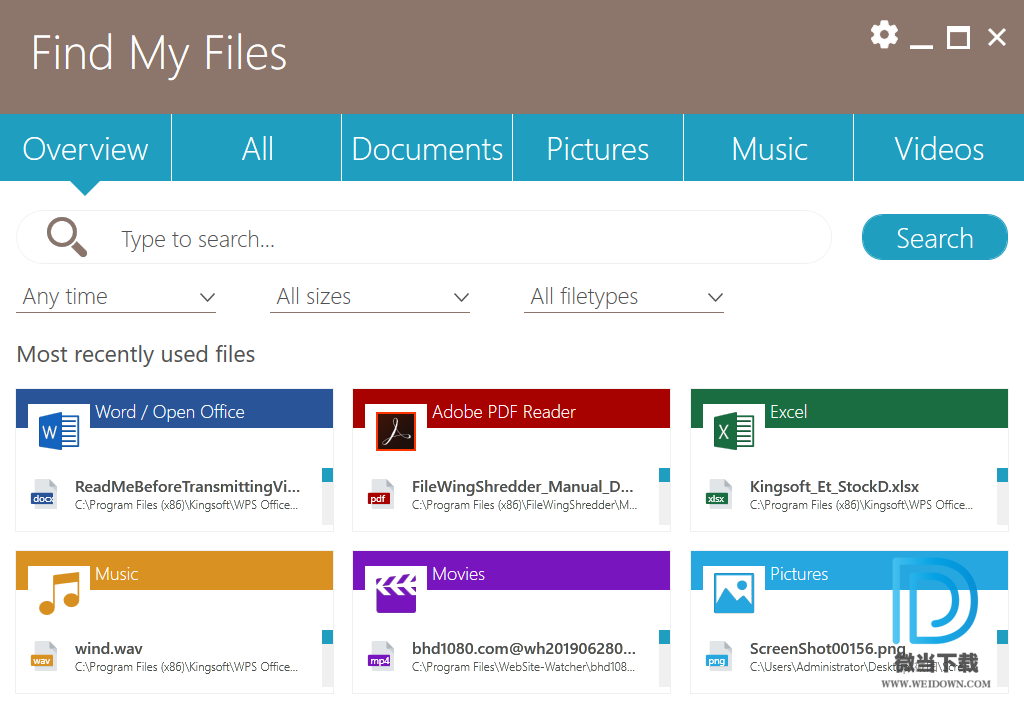Switch to the Overview tab
The image size is (1024, 722).
86,148
